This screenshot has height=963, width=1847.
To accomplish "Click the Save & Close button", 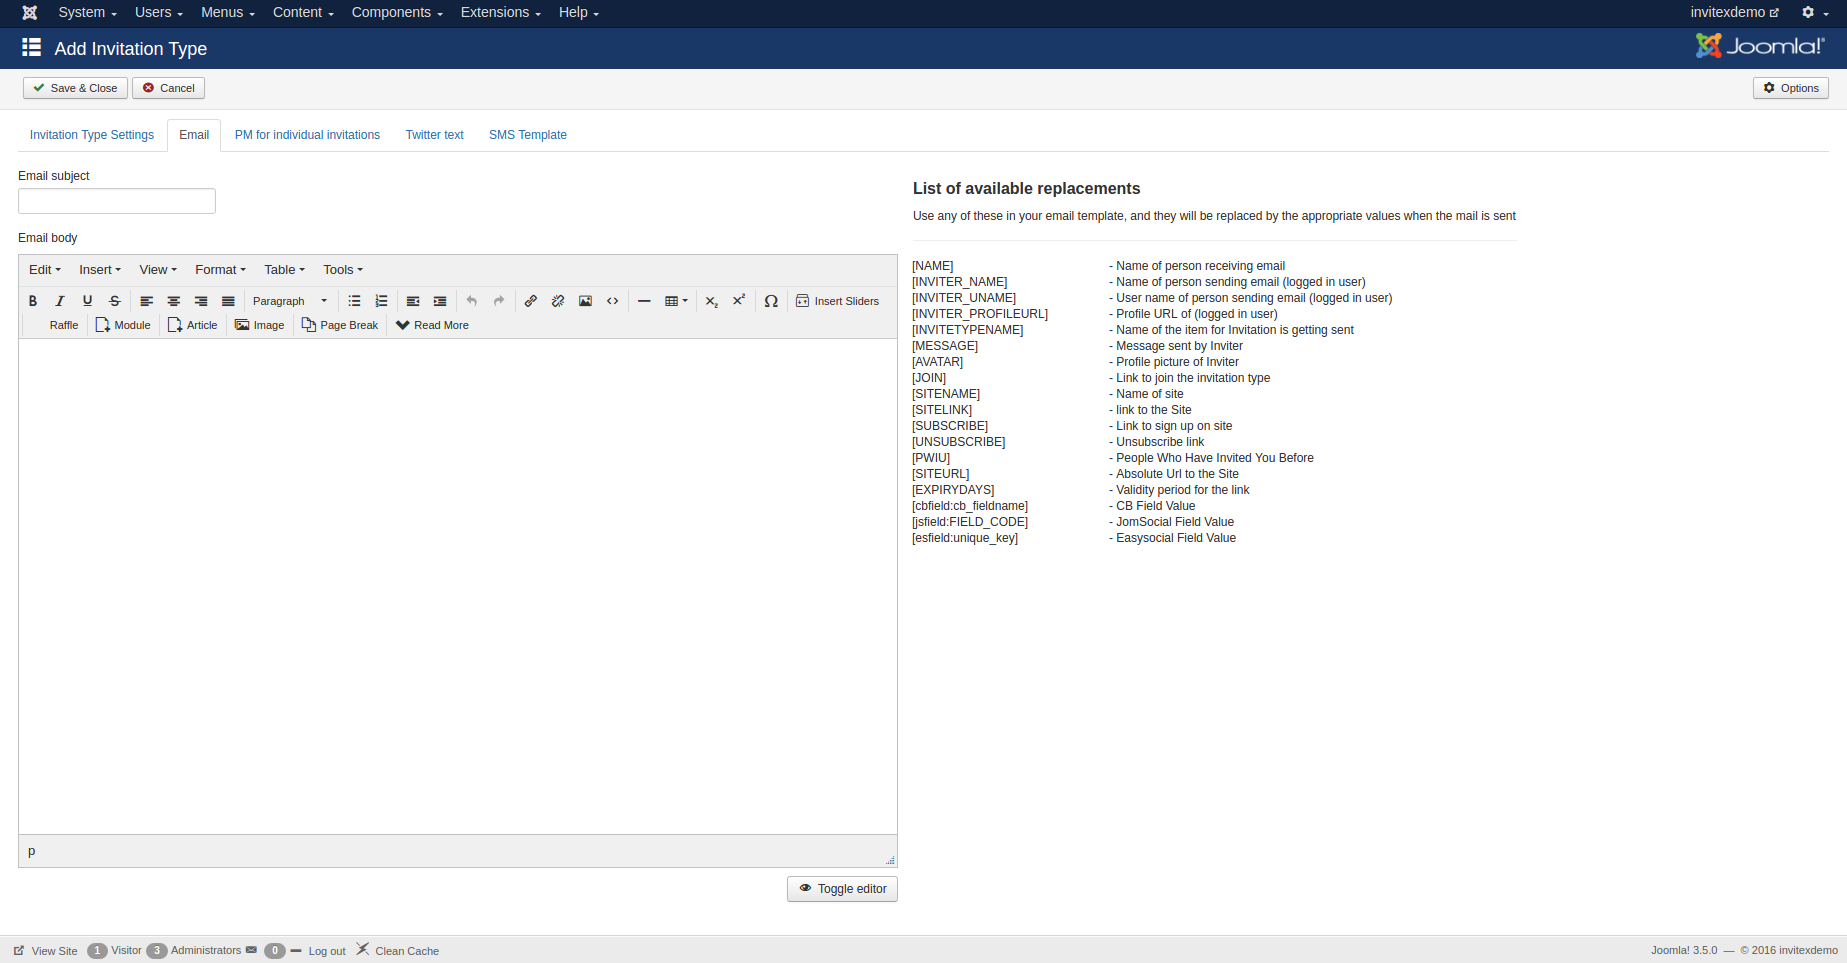I will 75,88.
